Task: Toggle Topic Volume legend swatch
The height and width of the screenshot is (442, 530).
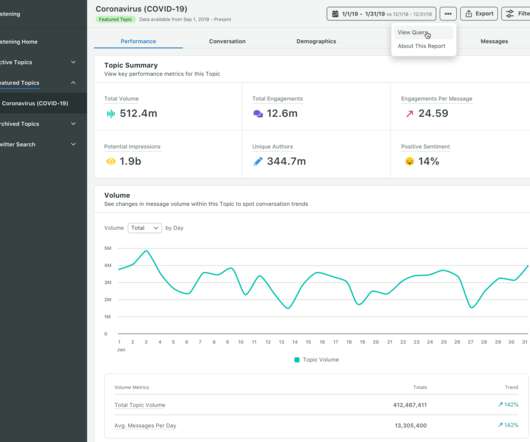Action: [297, 360]
